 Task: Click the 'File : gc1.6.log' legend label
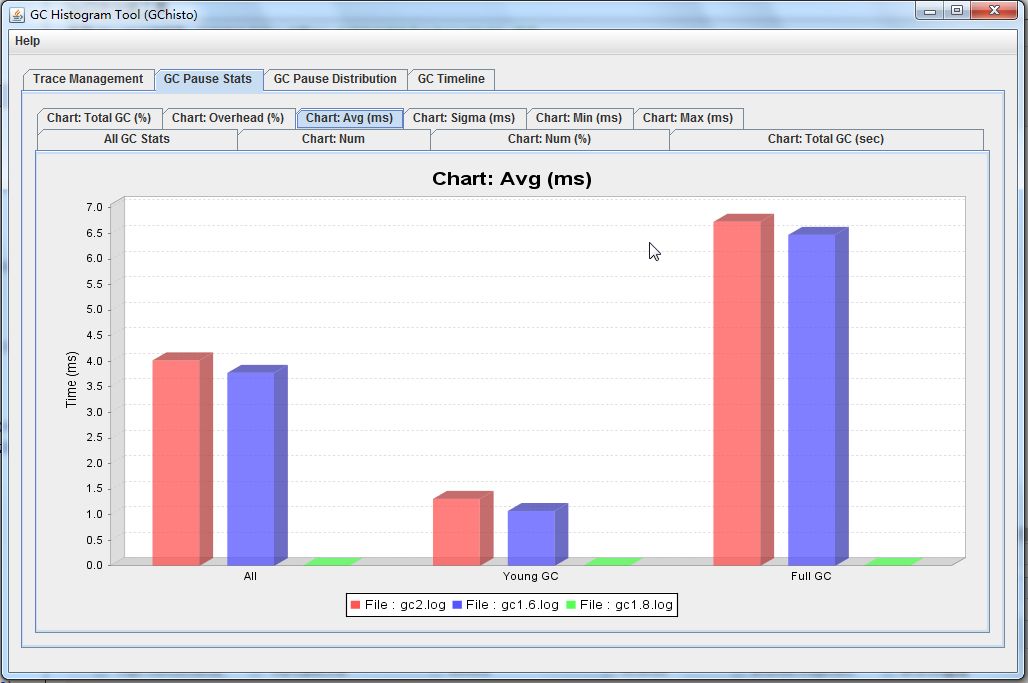(512, 605)
